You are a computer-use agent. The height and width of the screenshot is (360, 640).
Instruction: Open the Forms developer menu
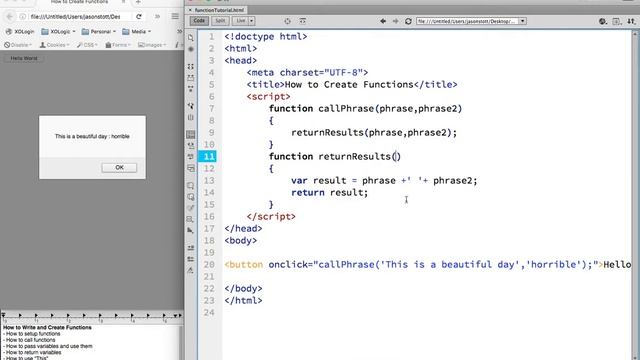tap(118, 45)
